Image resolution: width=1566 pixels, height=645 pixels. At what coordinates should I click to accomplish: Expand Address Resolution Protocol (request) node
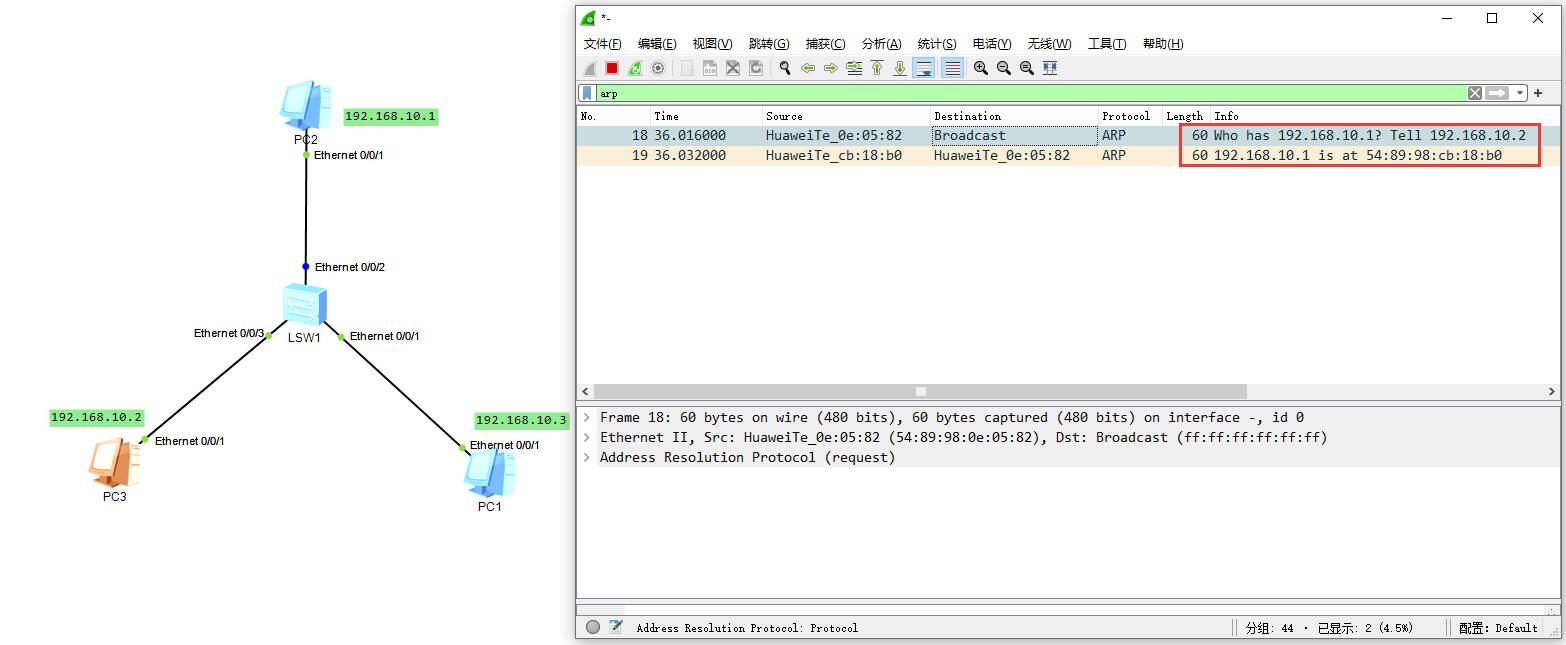(587, 458)
